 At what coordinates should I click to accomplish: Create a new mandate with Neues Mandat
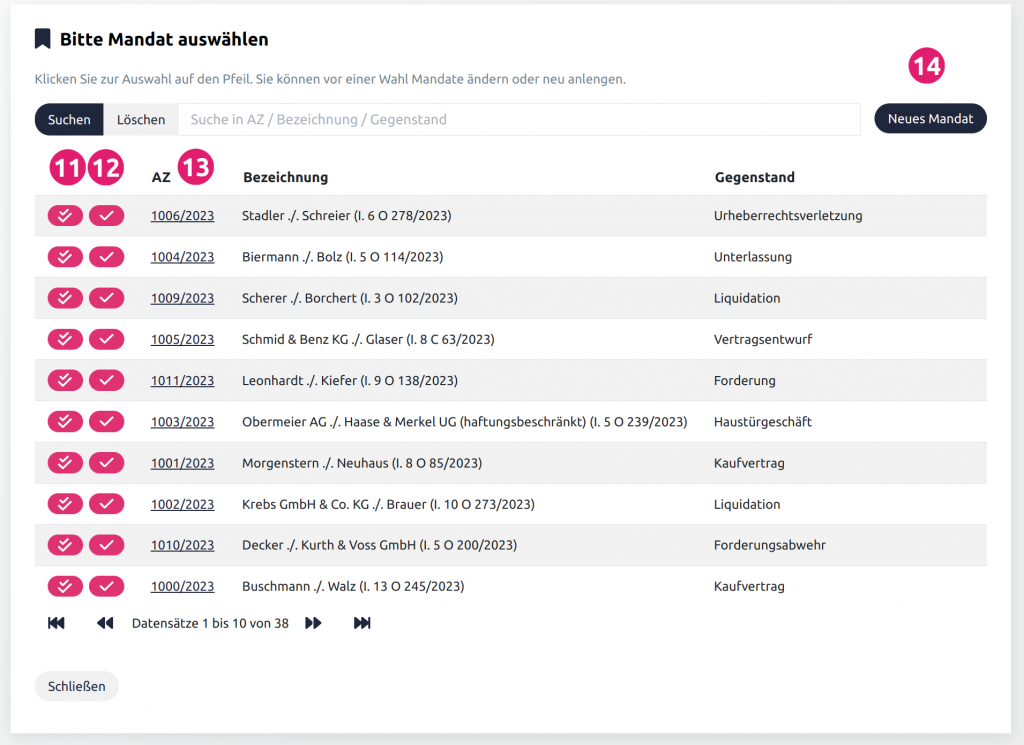coord(930,119)
